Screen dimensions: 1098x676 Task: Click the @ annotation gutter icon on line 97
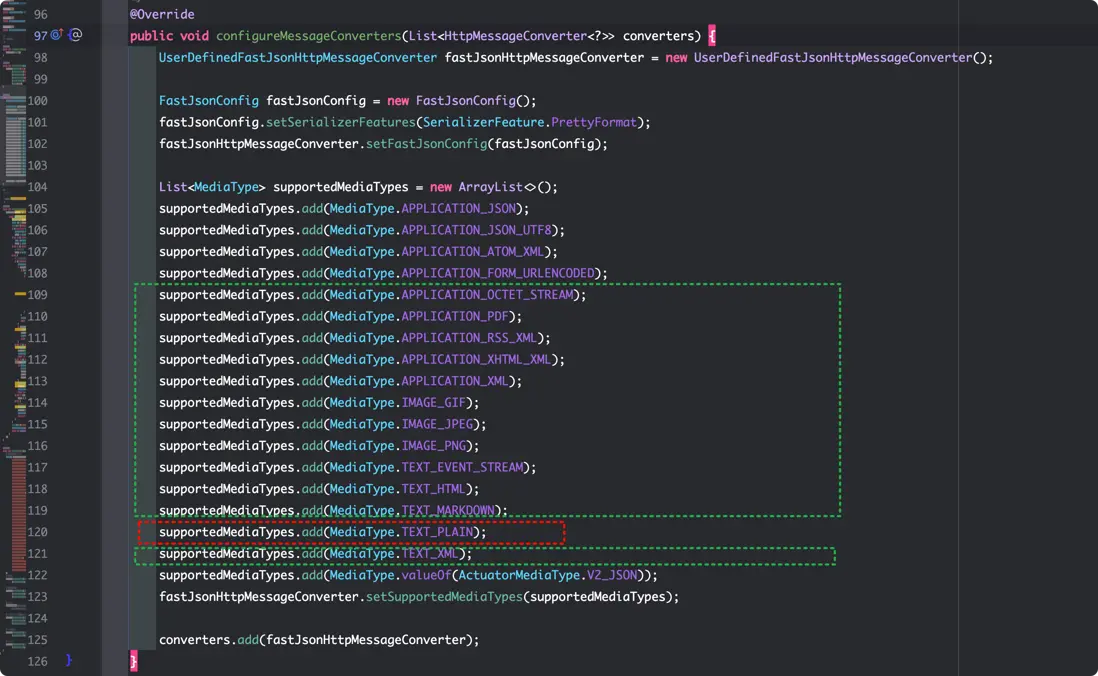[75, 34]
